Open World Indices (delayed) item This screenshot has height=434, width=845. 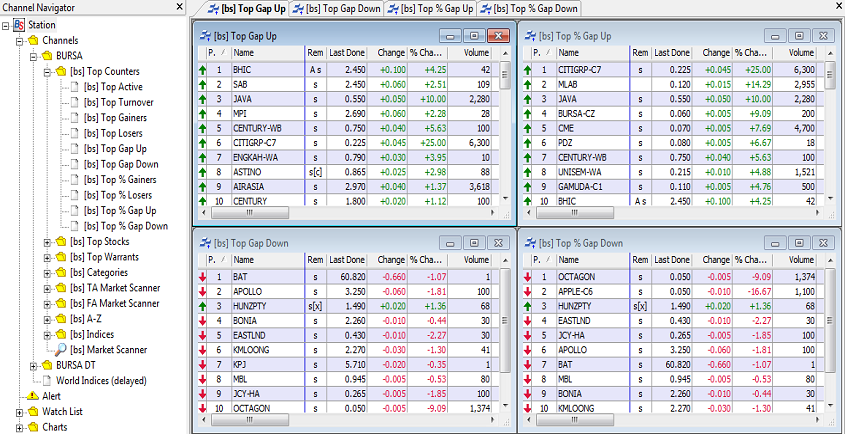(101, 381)
